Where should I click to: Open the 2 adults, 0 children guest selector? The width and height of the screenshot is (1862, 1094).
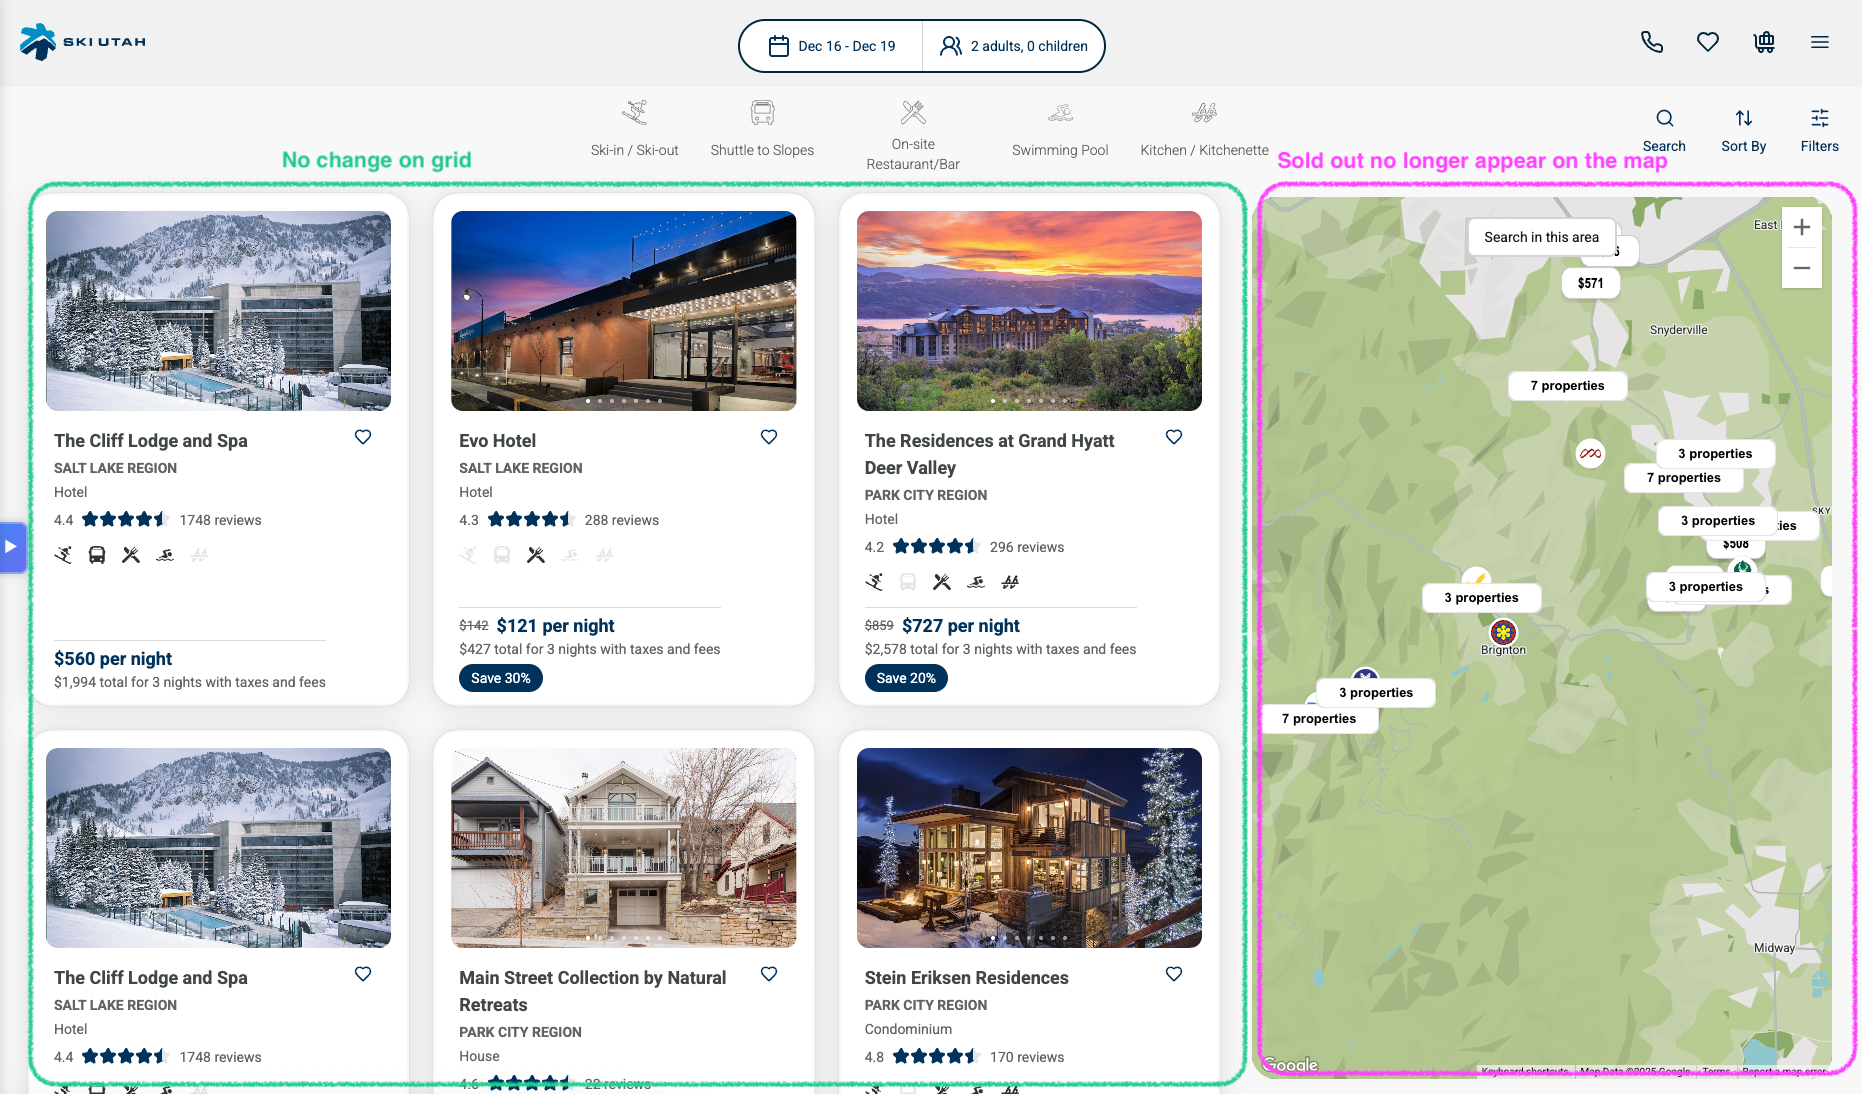[x=1013, y=46]
